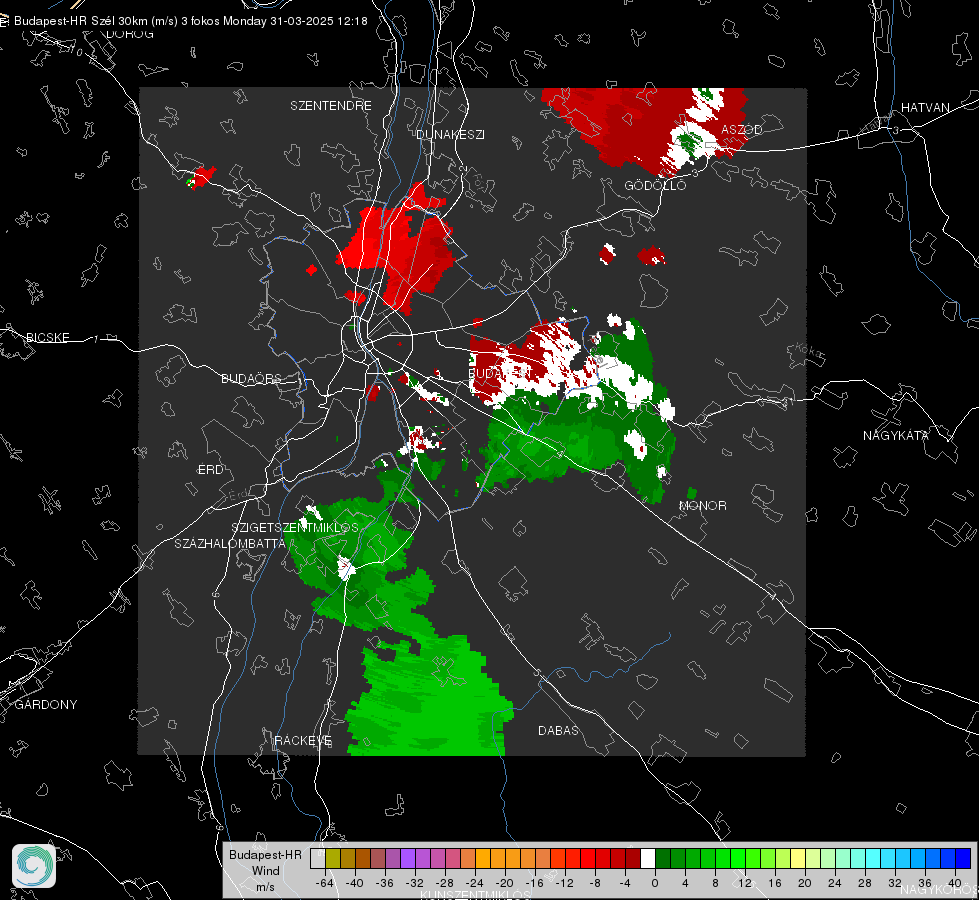Click the GÖDÖLLO town label
The image size is (979, 900).
tap(655, 185)
